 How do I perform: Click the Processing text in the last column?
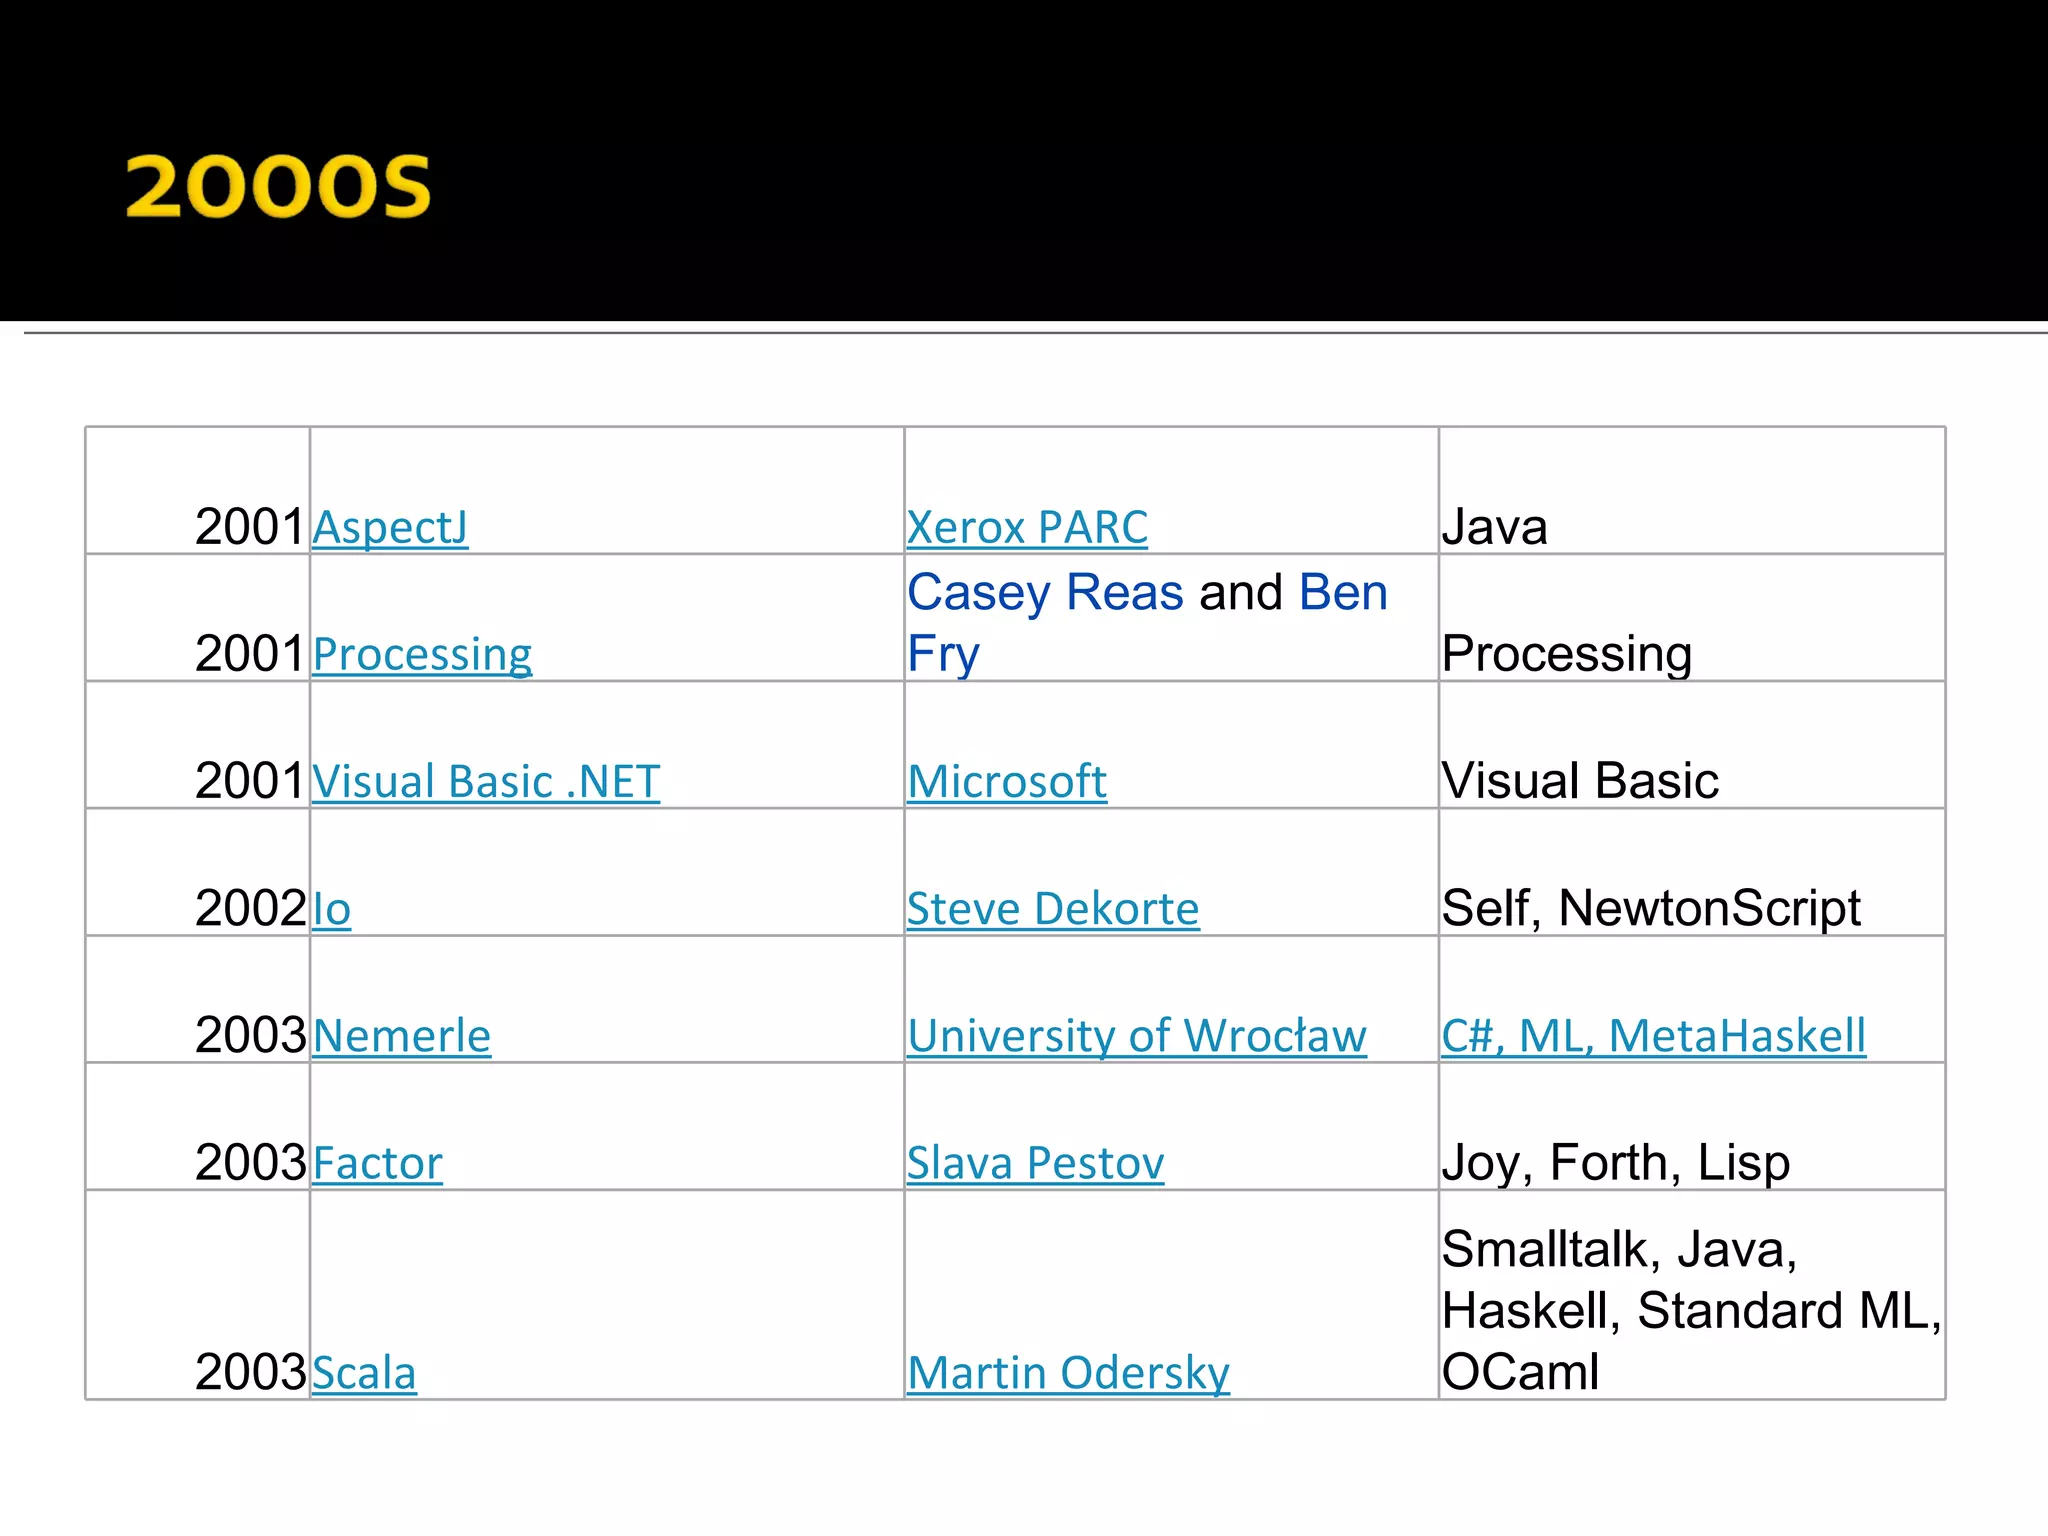pyautogui.click(x=1567, y=655)
